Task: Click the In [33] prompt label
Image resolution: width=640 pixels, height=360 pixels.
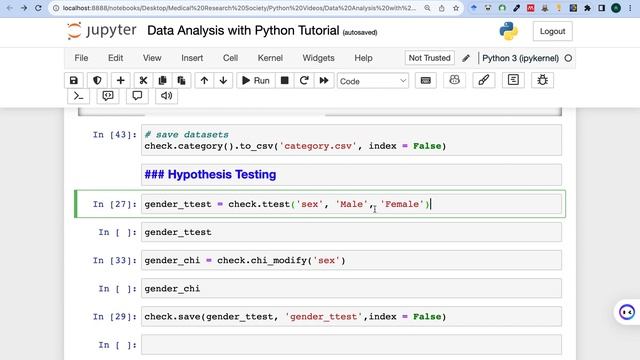Action: pos(115,260)
